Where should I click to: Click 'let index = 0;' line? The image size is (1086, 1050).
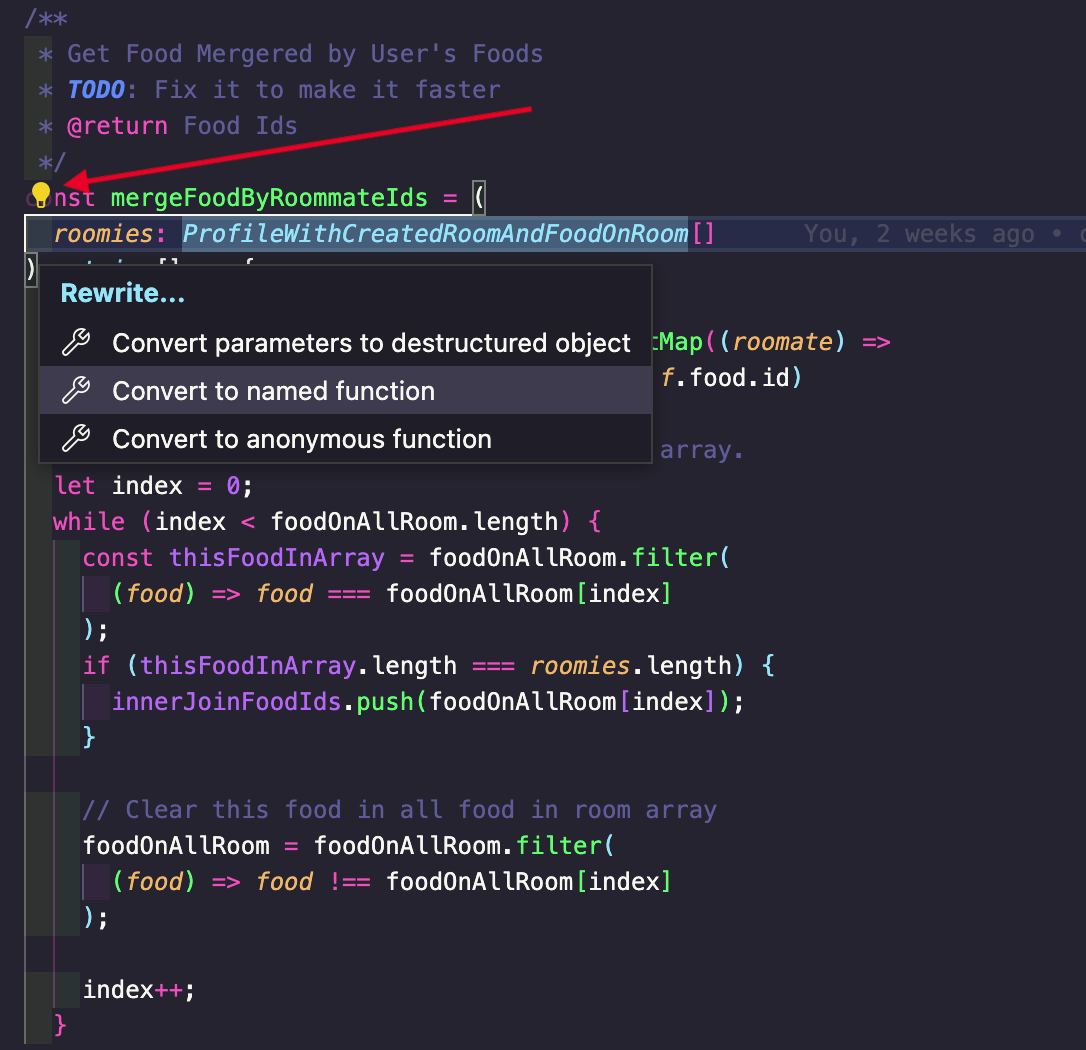click(154, 486)
